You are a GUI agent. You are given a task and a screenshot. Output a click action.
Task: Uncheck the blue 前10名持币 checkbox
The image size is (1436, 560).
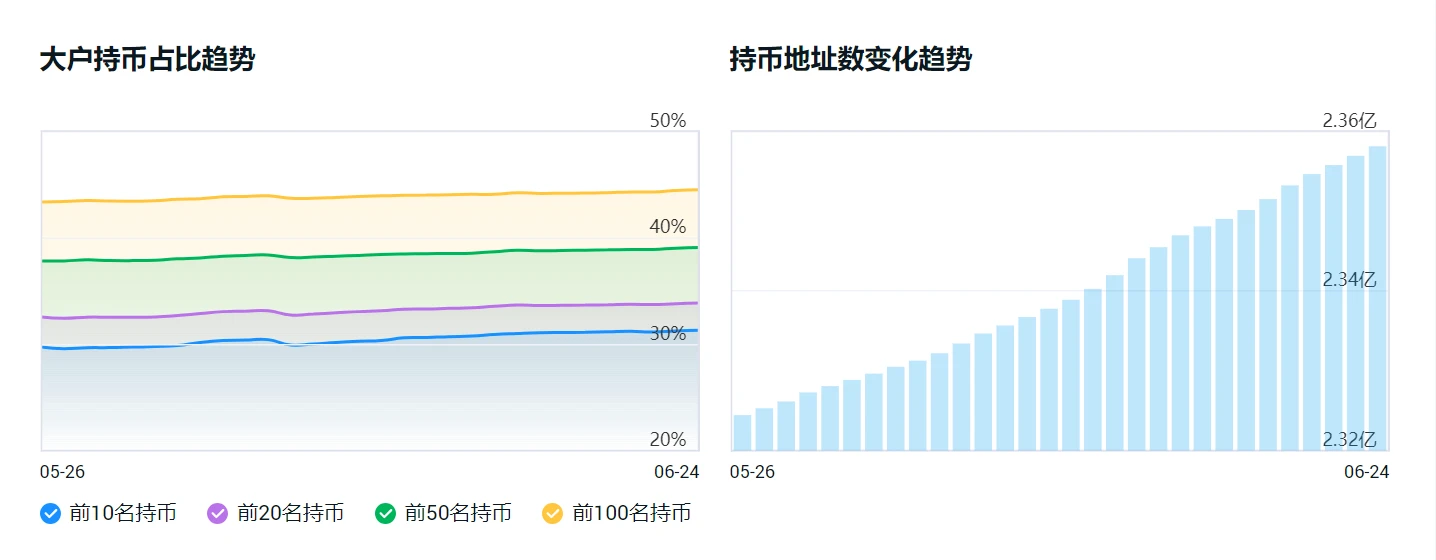click(x=51, y=514)
